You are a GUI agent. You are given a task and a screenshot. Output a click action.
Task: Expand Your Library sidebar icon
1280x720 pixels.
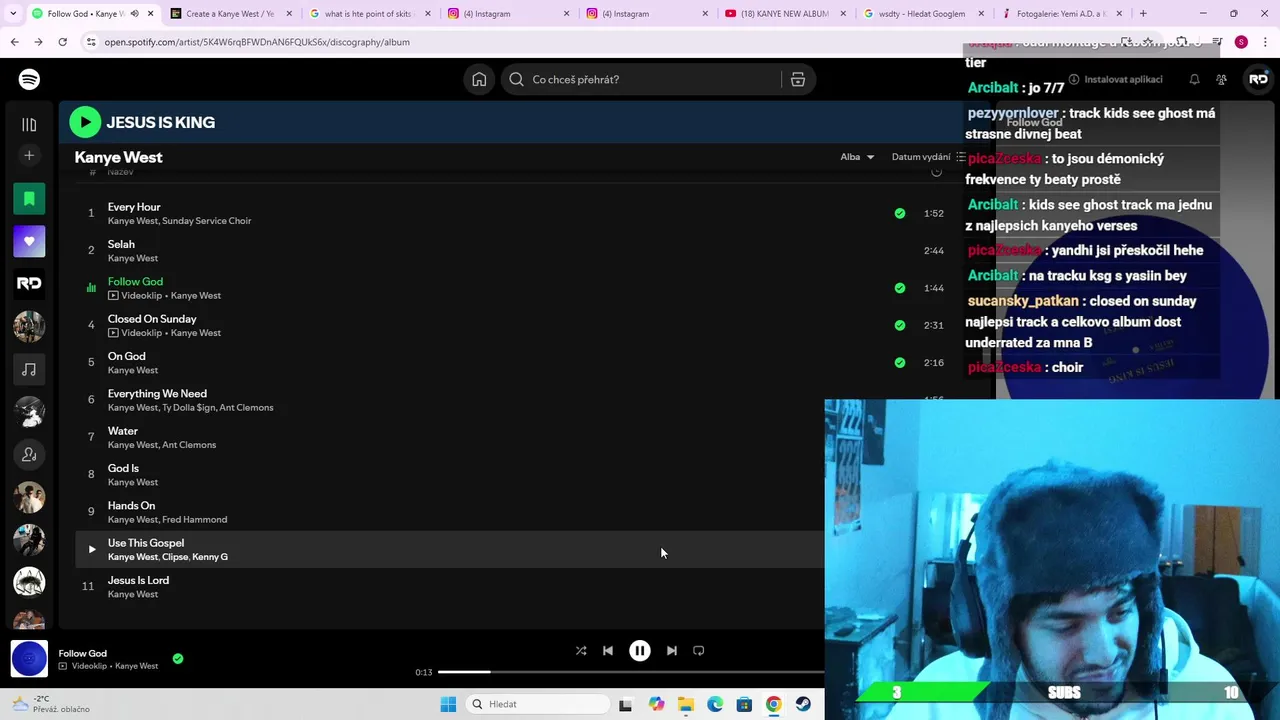pyautogui.click(x=29, y=124)
